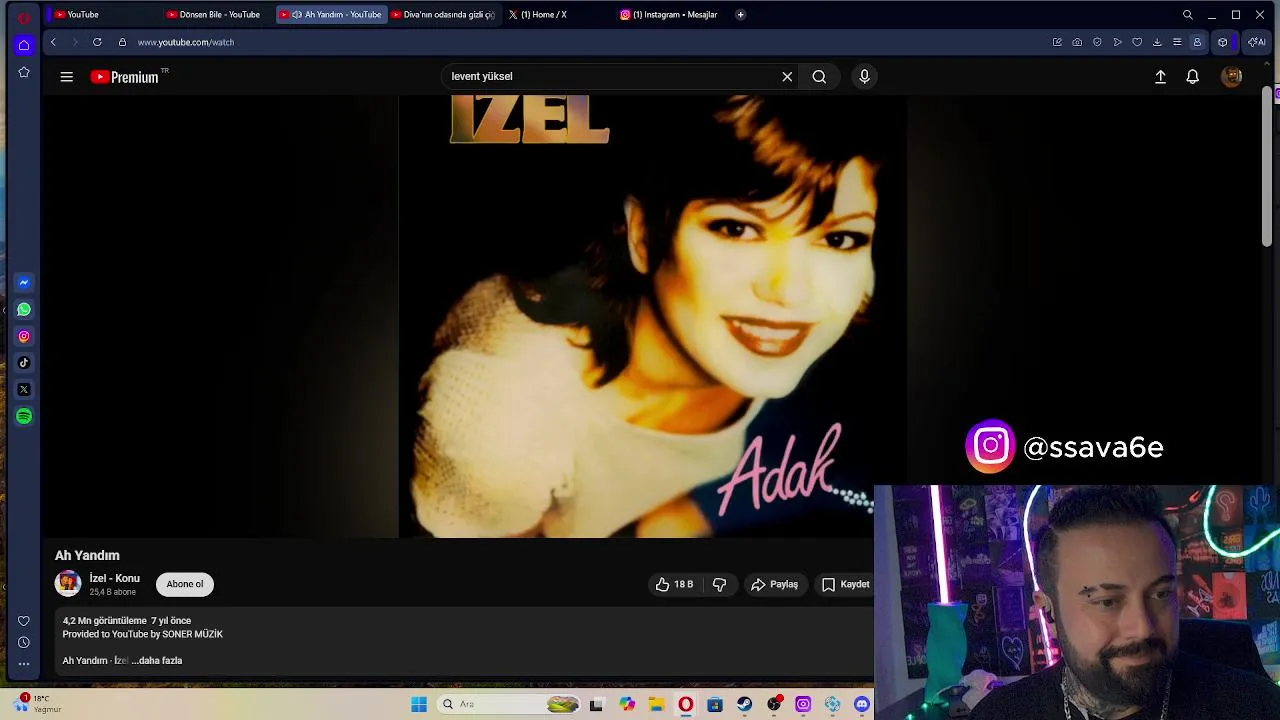
Task: Open Discord from taskbar
Action: (x=862, y=704)
